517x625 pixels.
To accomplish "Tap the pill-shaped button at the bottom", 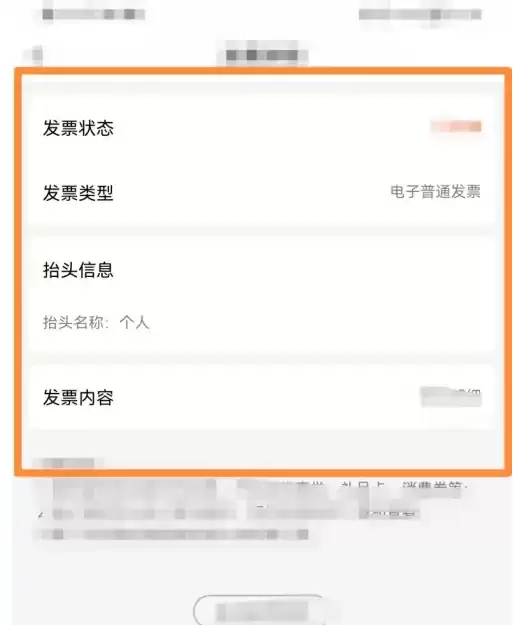I will point(259,610).
